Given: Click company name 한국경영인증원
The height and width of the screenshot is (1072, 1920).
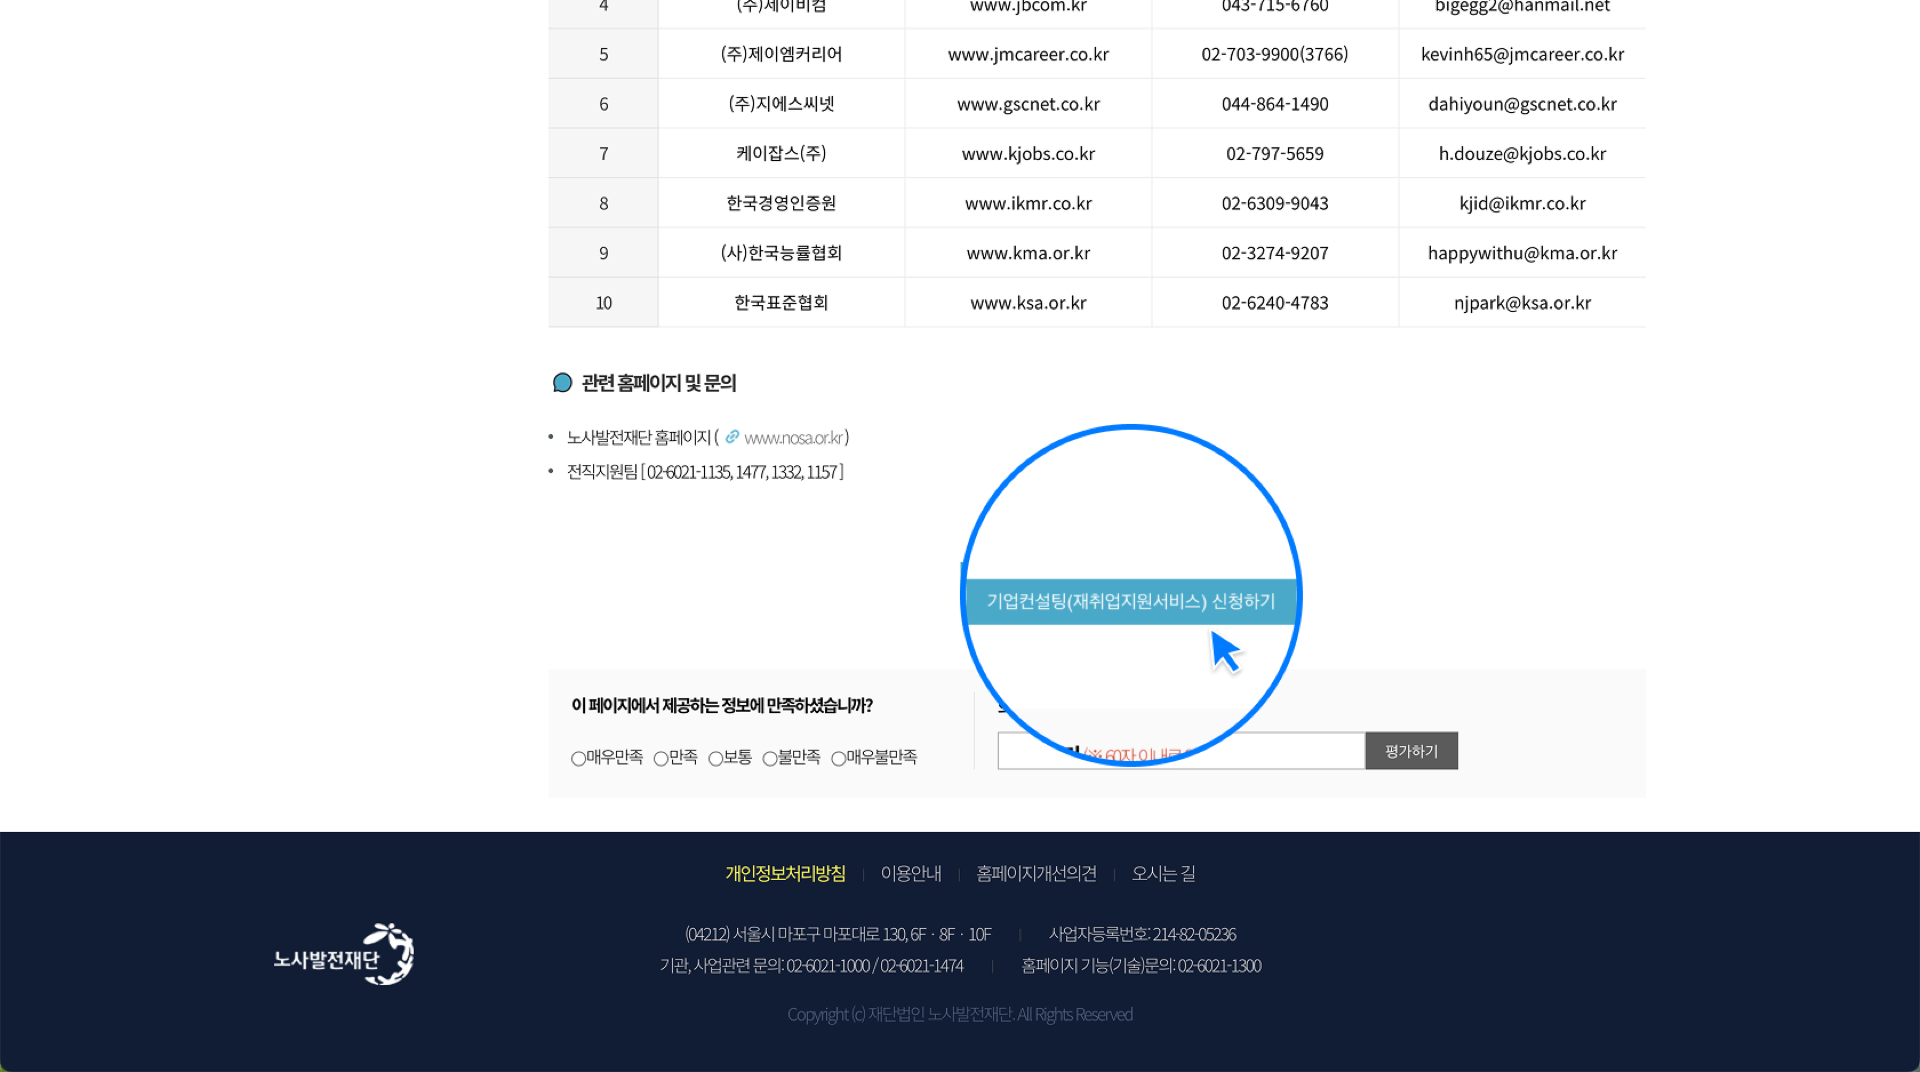Looking at the screenshot, I should [x=781, y=204].
